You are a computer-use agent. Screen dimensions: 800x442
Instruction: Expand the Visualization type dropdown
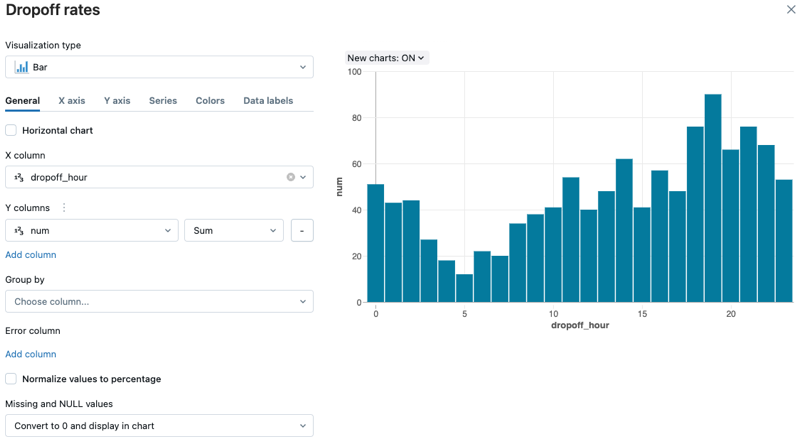point(159,67)
